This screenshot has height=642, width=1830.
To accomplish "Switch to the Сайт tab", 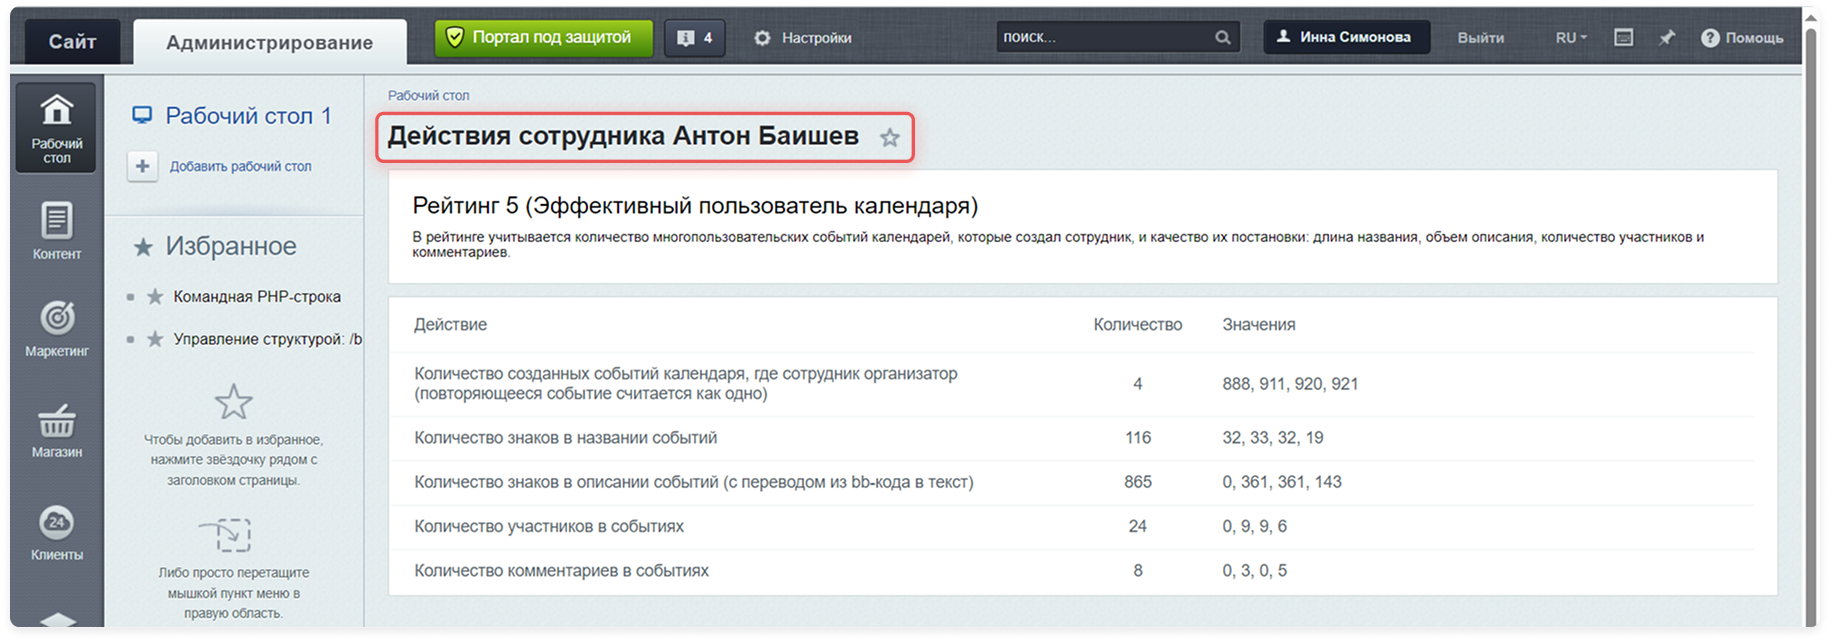I will click(72, 42).
